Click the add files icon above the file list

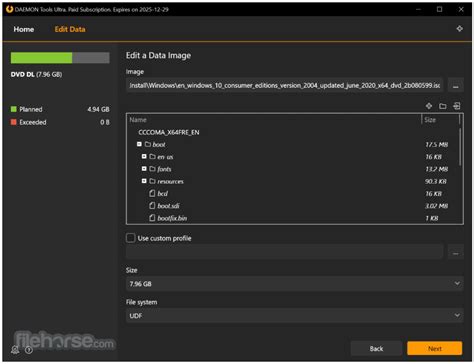[429, 106]
